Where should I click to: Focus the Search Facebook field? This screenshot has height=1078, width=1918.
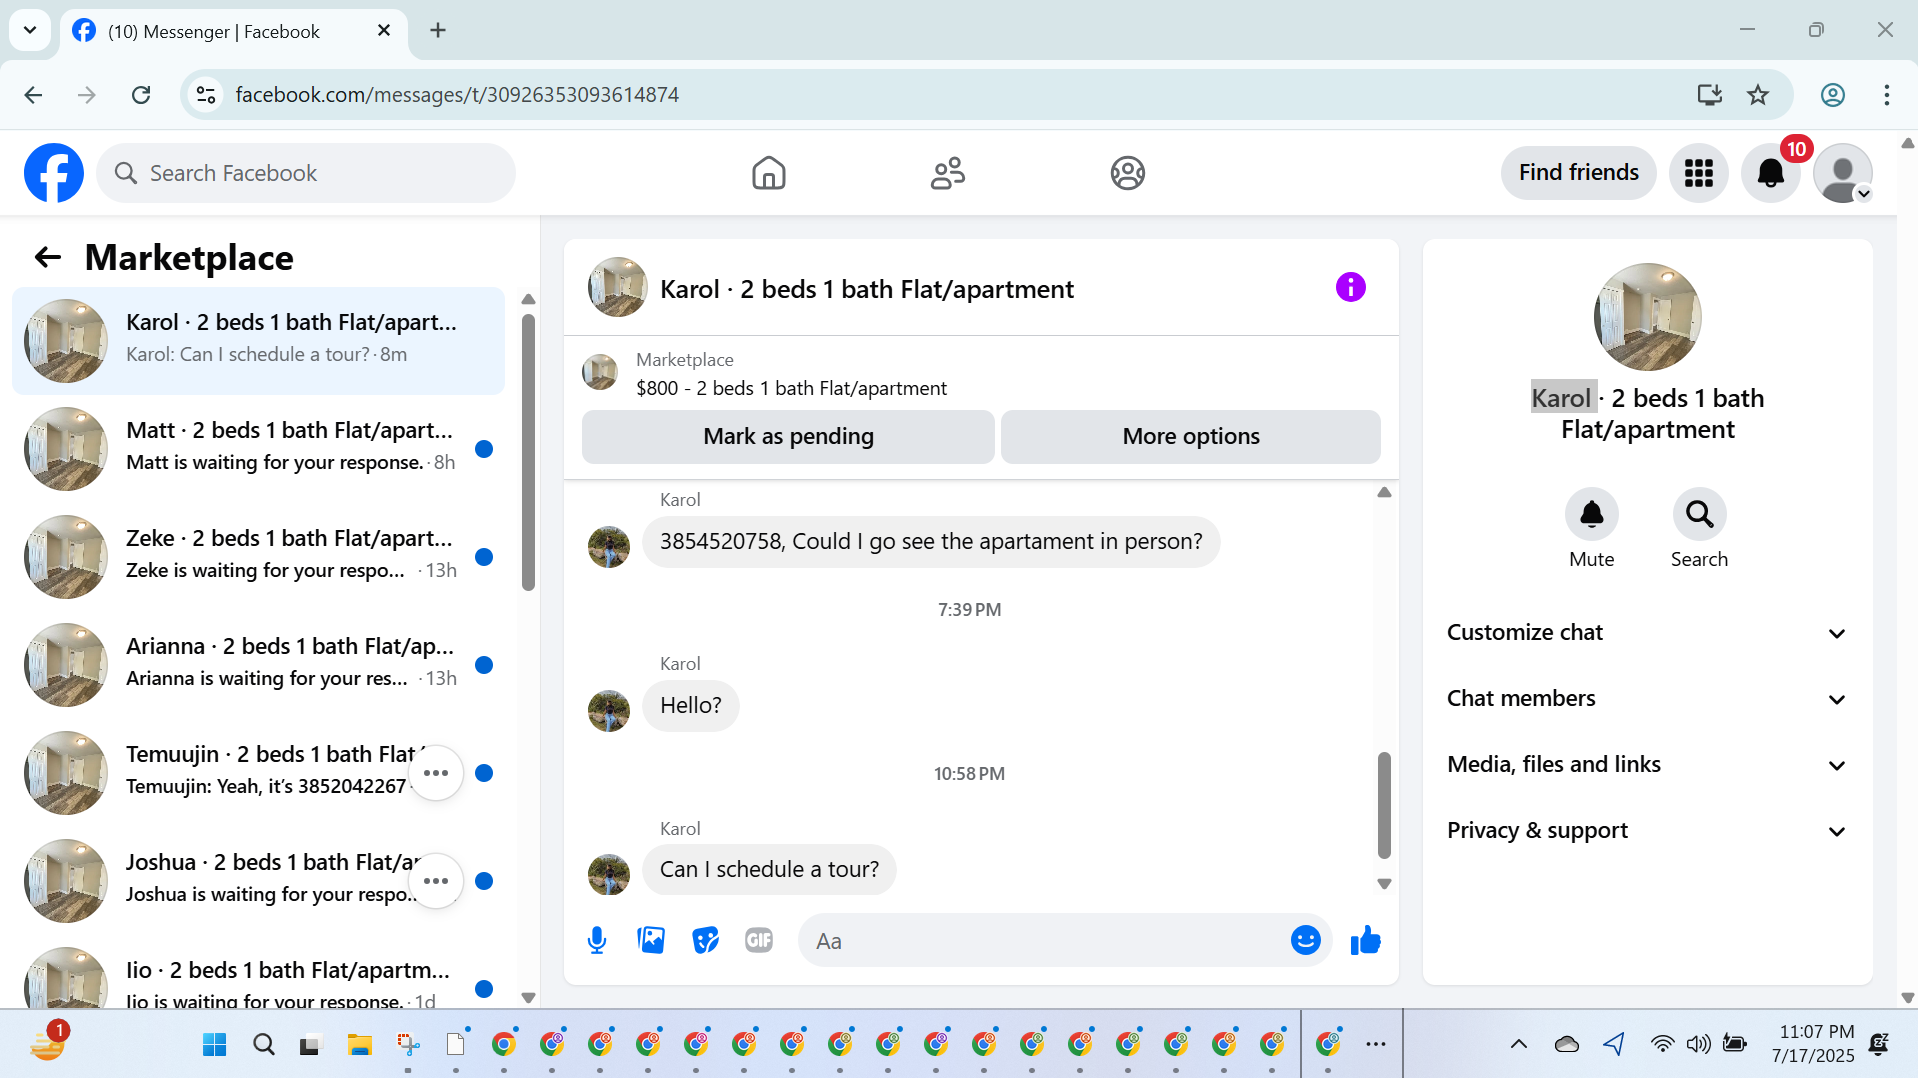(x=306, y=173)
